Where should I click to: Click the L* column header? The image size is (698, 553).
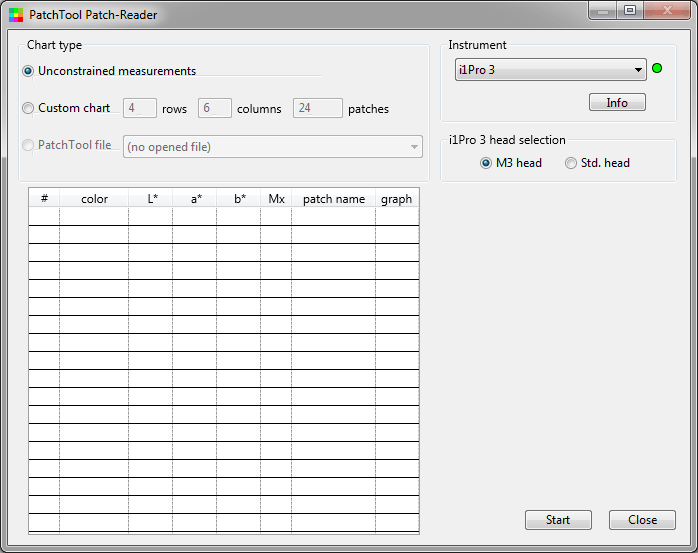152,199
